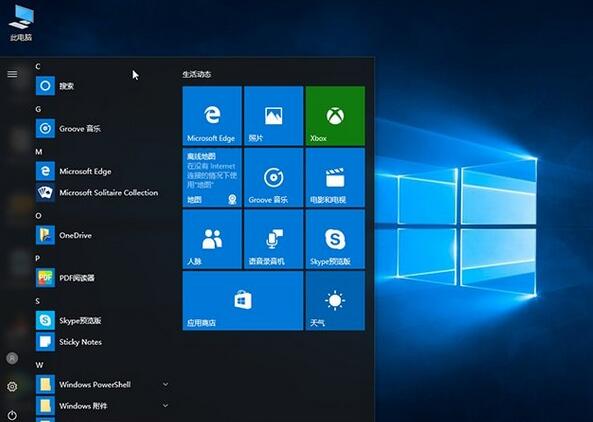The width and height of the screenshot is (593, 422).
Task: Click the letter G section header
Action: (x=38, y=109)
